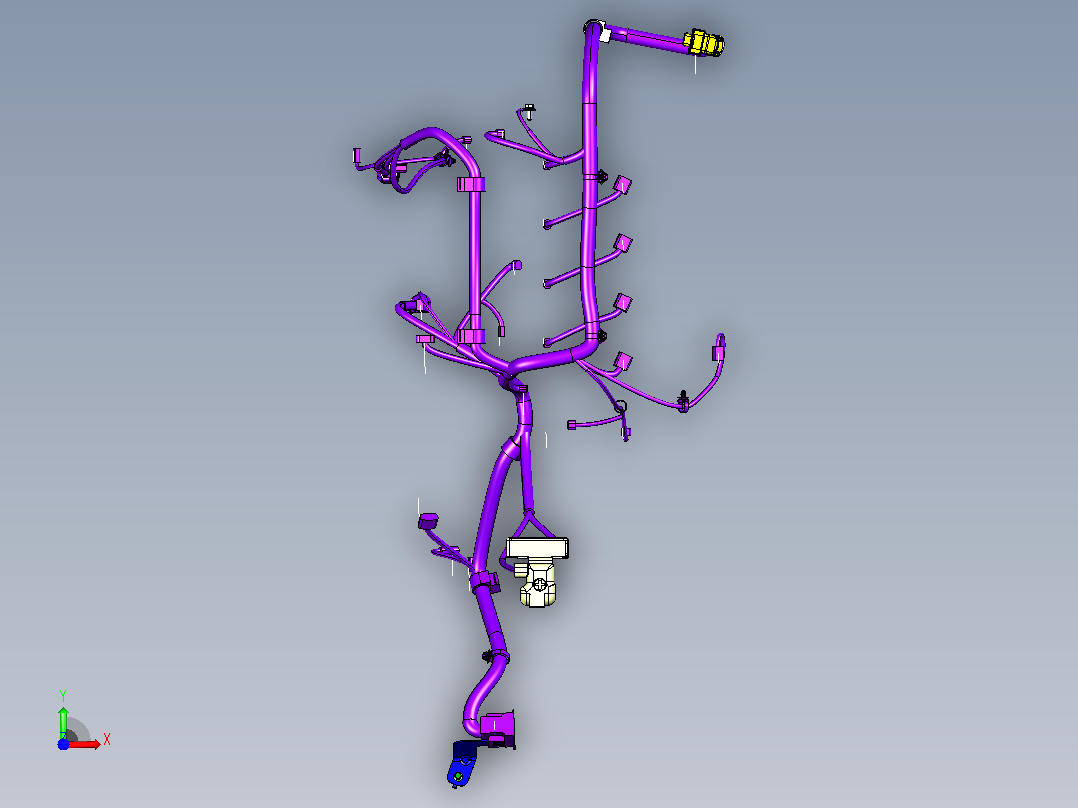Select the white clip at the top harness bend
Image resolution: width=1078 pixels, height=808 pixels.
(606, 34)
